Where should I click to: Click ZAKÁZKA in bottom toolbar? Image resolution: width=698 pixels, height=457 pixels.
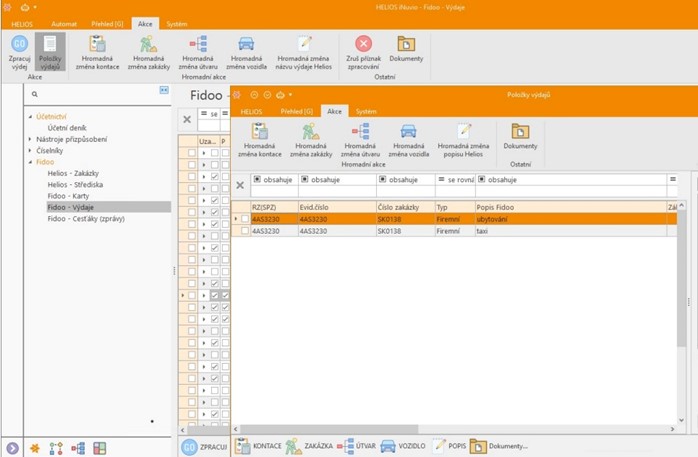[309, 446]
